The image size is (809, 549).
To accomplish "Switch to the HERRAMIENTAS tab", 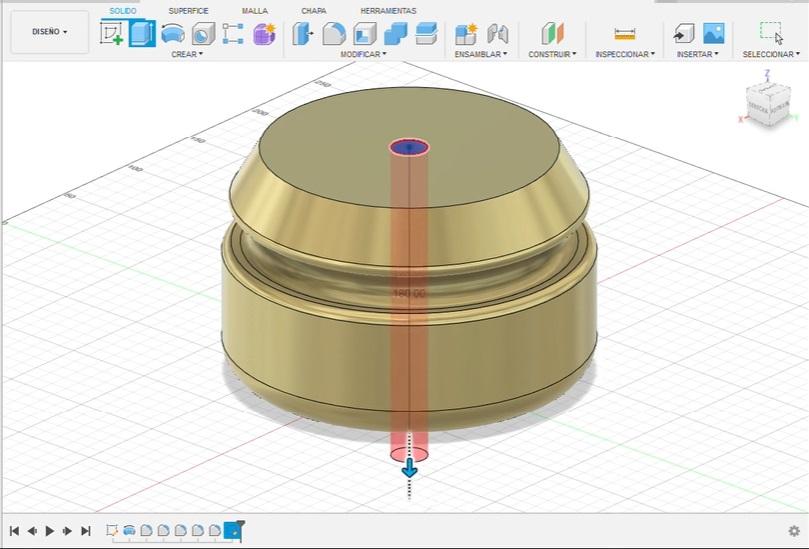I will pos(388,10).
